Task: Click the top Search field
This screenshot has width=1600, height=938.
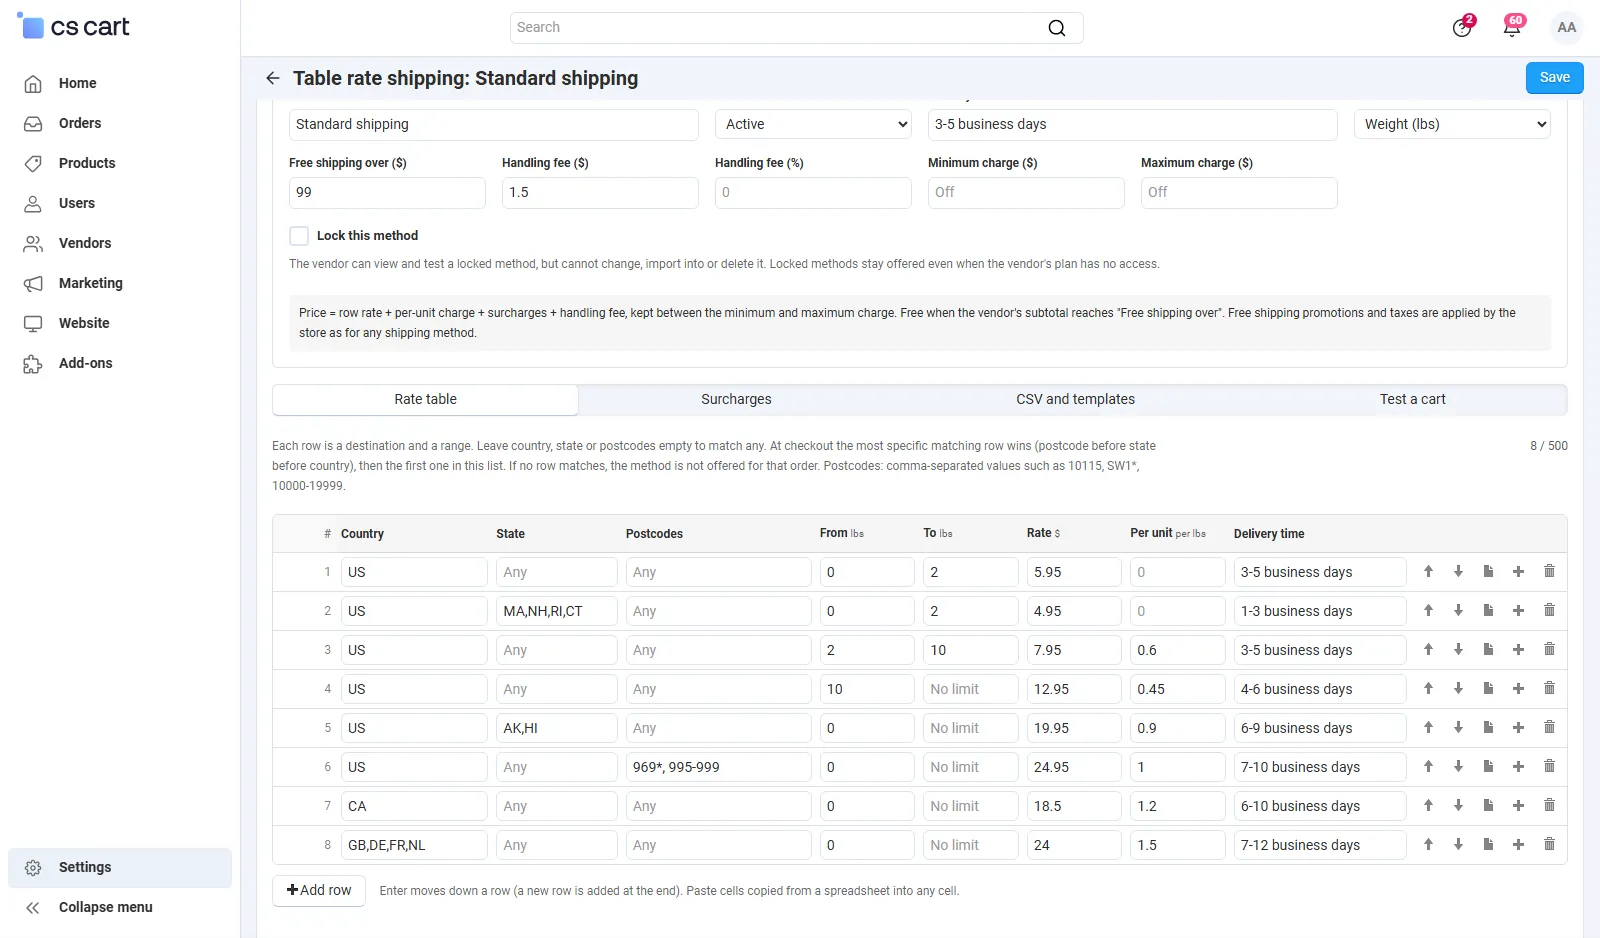Action: click(x=796, y=28)
